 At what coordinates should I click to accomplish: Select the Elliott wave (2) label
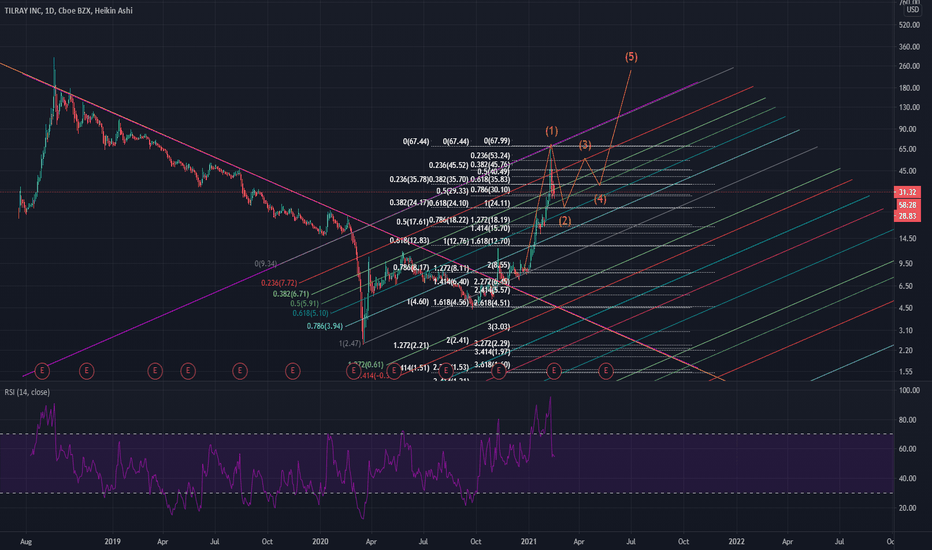click(565, 221)
